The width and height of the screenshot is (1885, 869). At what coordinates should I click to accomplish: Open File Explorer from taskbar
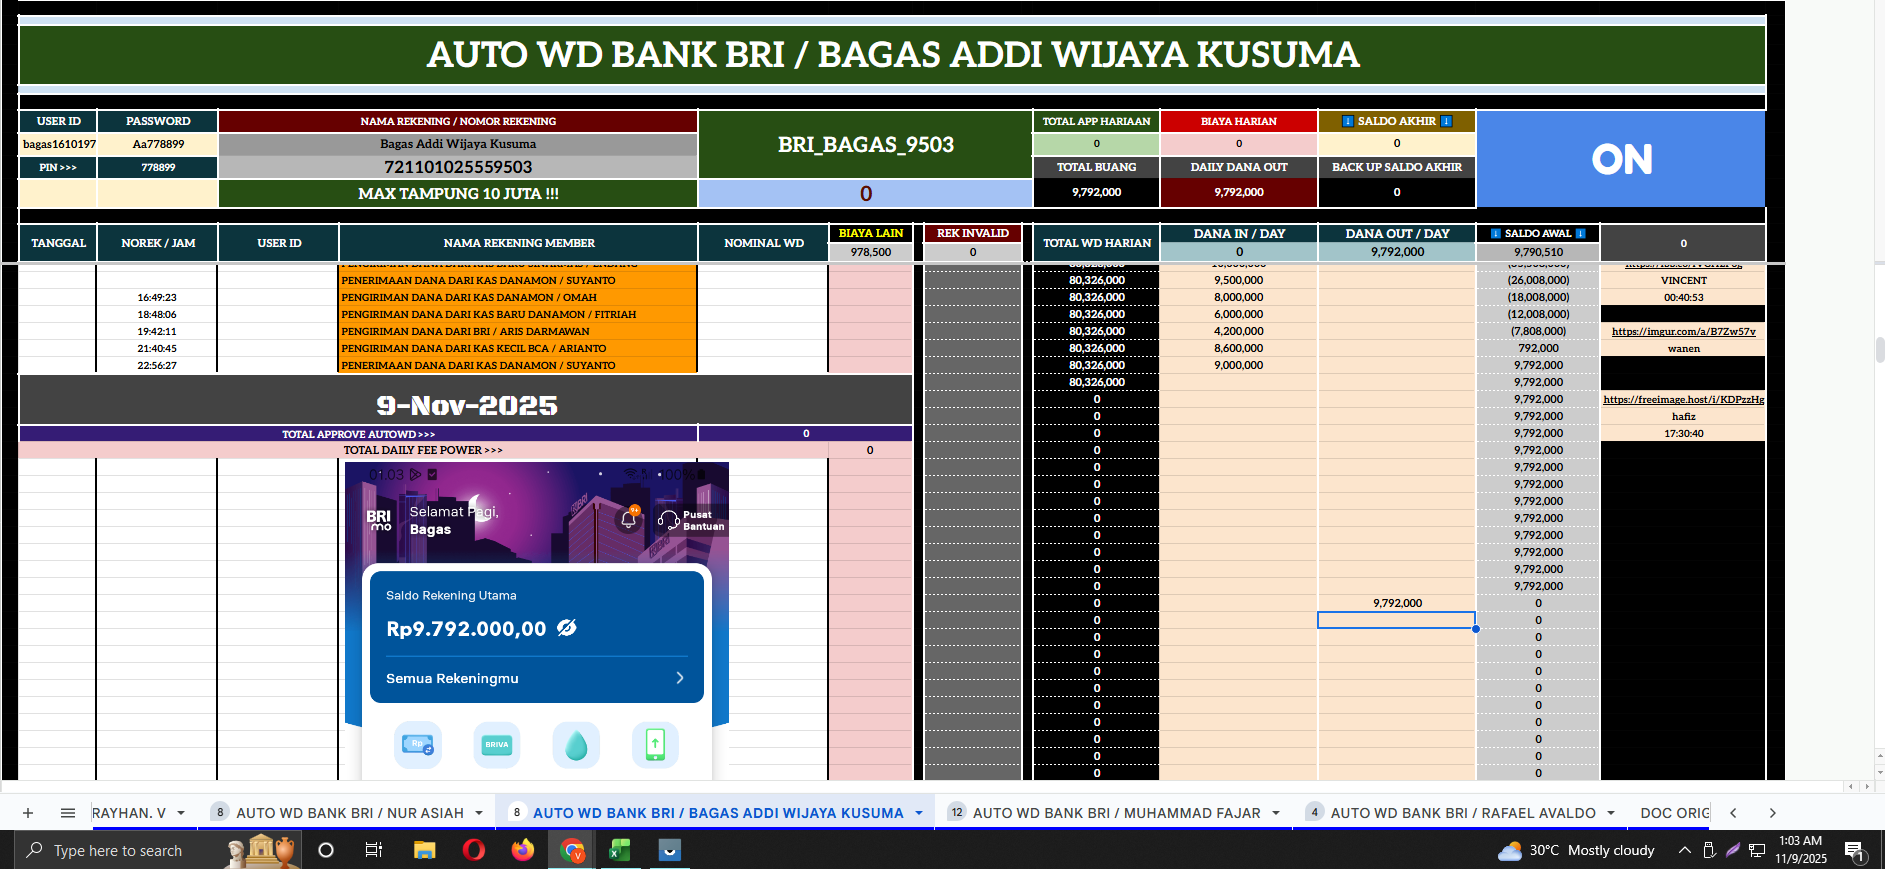pos(424,850)
